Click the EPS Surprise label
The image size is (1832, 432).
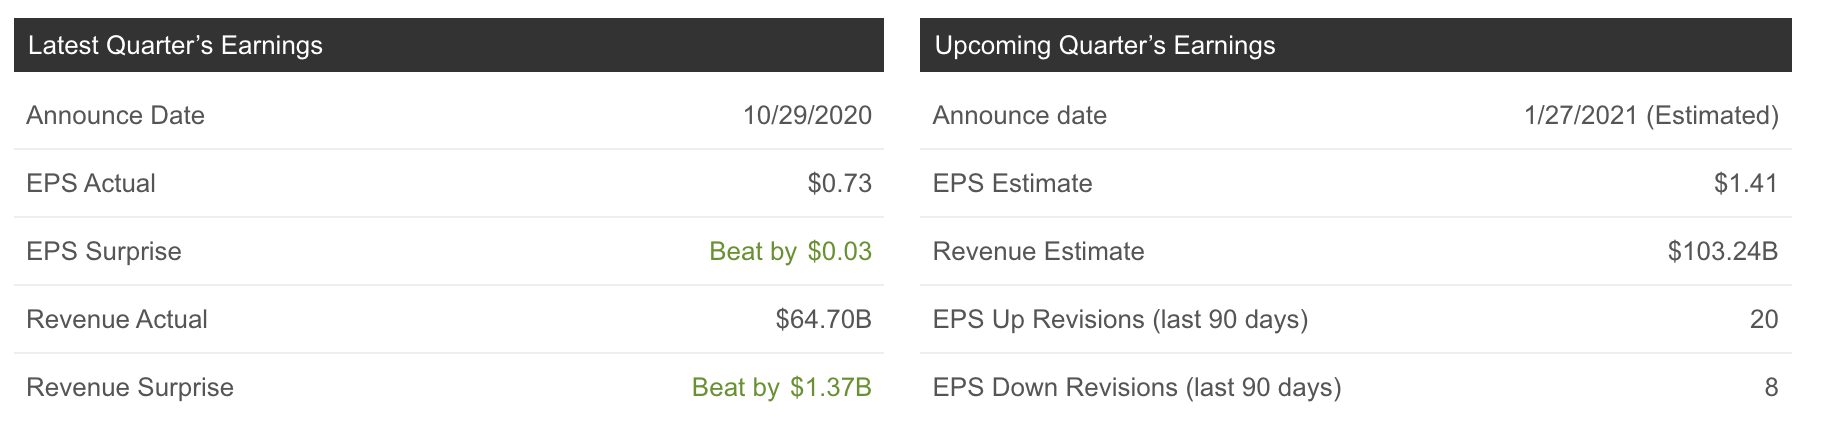[x=104, y=252]
